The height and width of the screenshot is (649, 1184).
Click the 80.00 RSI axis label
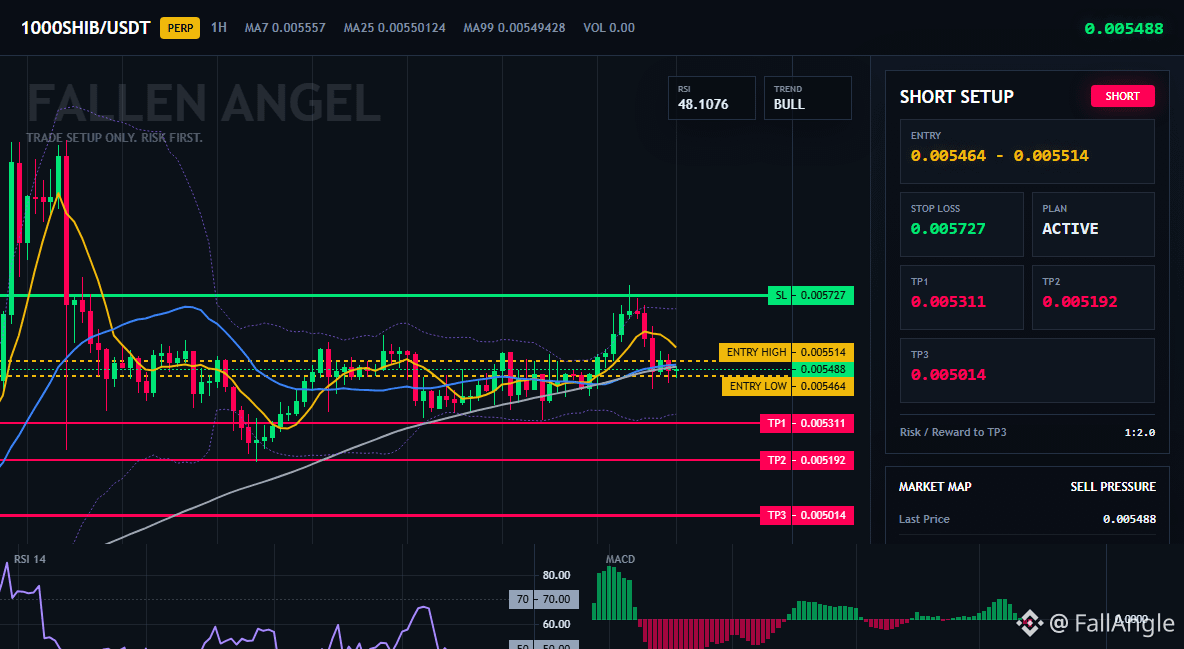click(x=557, y=575)
